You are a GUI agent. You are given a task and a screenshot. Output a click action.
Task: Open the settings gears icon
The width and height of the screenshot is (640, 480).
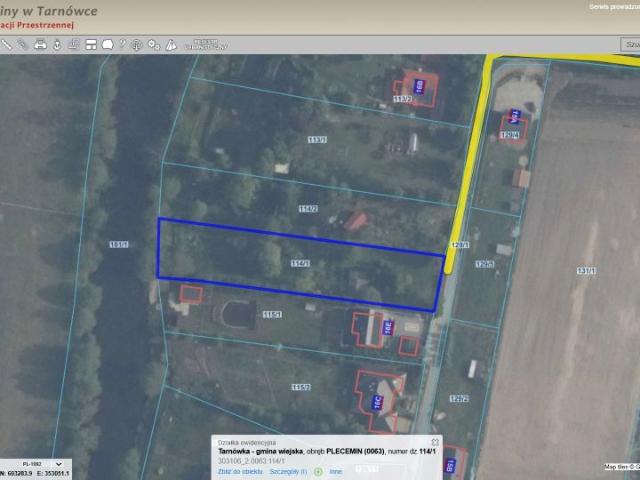click(154, 45)
